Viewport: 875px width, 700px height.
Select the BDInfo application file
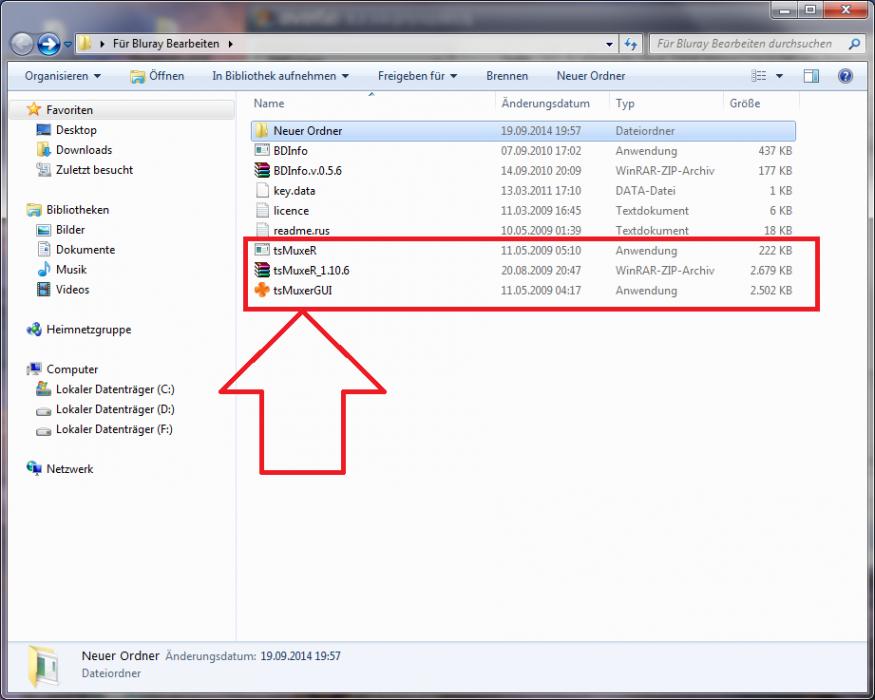(x=523, y=151)
